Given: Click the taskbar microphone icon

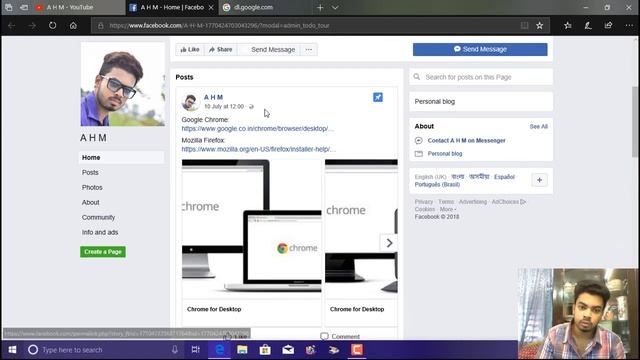Looking at the screenshot, I should [x=175, y=350].
